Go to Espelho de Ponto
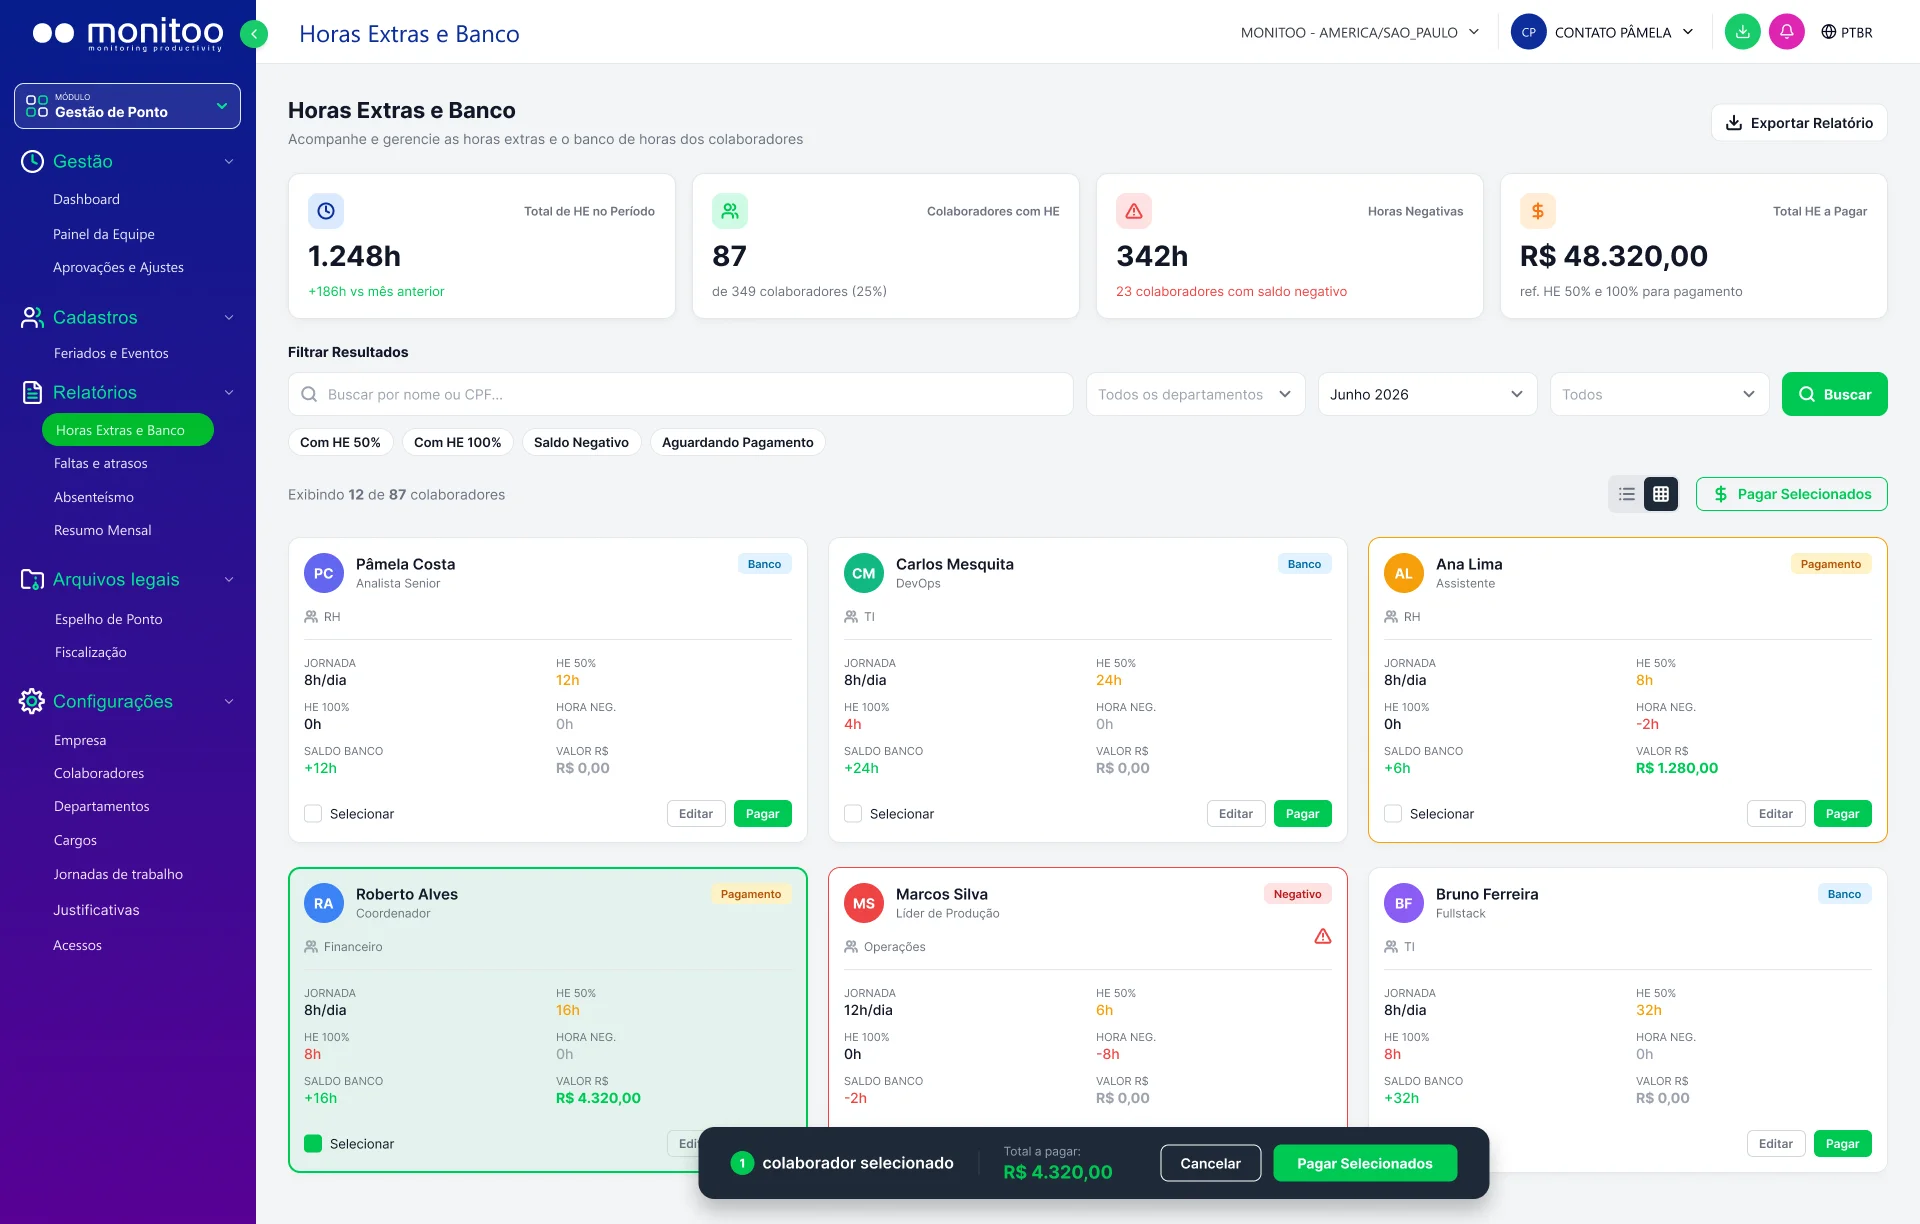 (109, 620)
